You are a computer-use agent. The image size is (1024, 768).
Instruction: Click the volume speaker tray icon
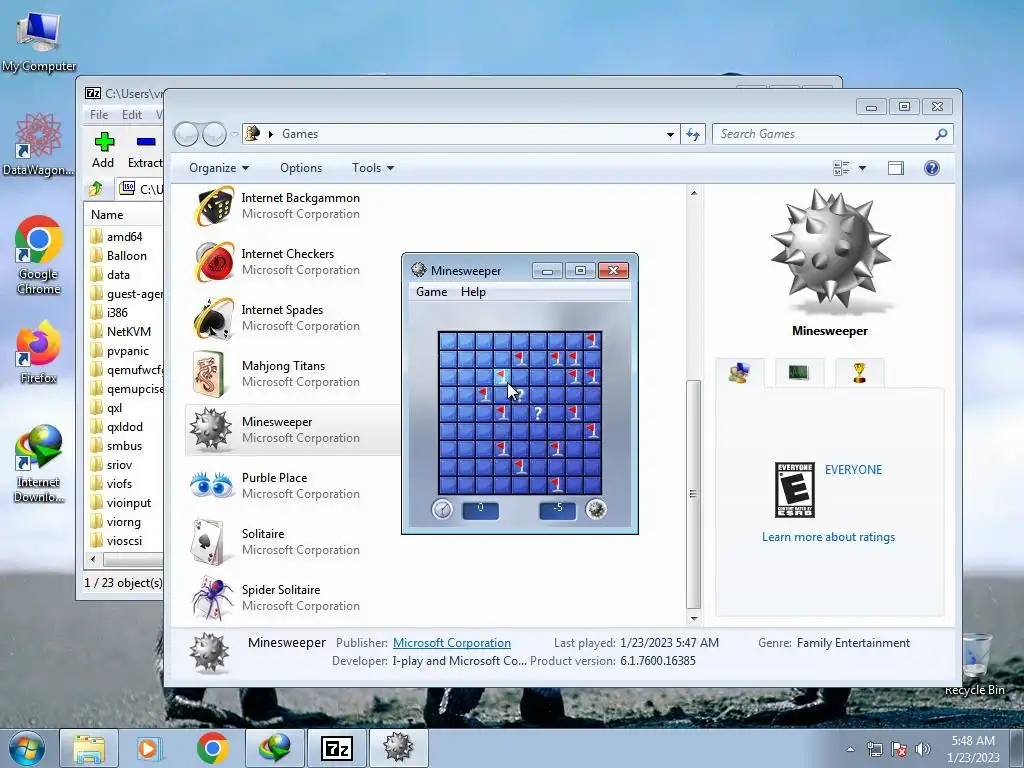pyautogui.click(x=923, y=748)
